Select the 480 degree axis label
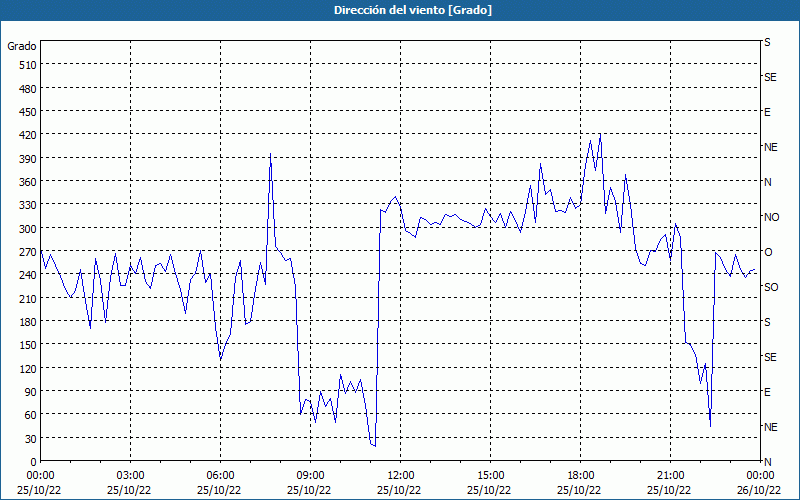Viewport: 800px width, 500px height. tap(29, 89)
